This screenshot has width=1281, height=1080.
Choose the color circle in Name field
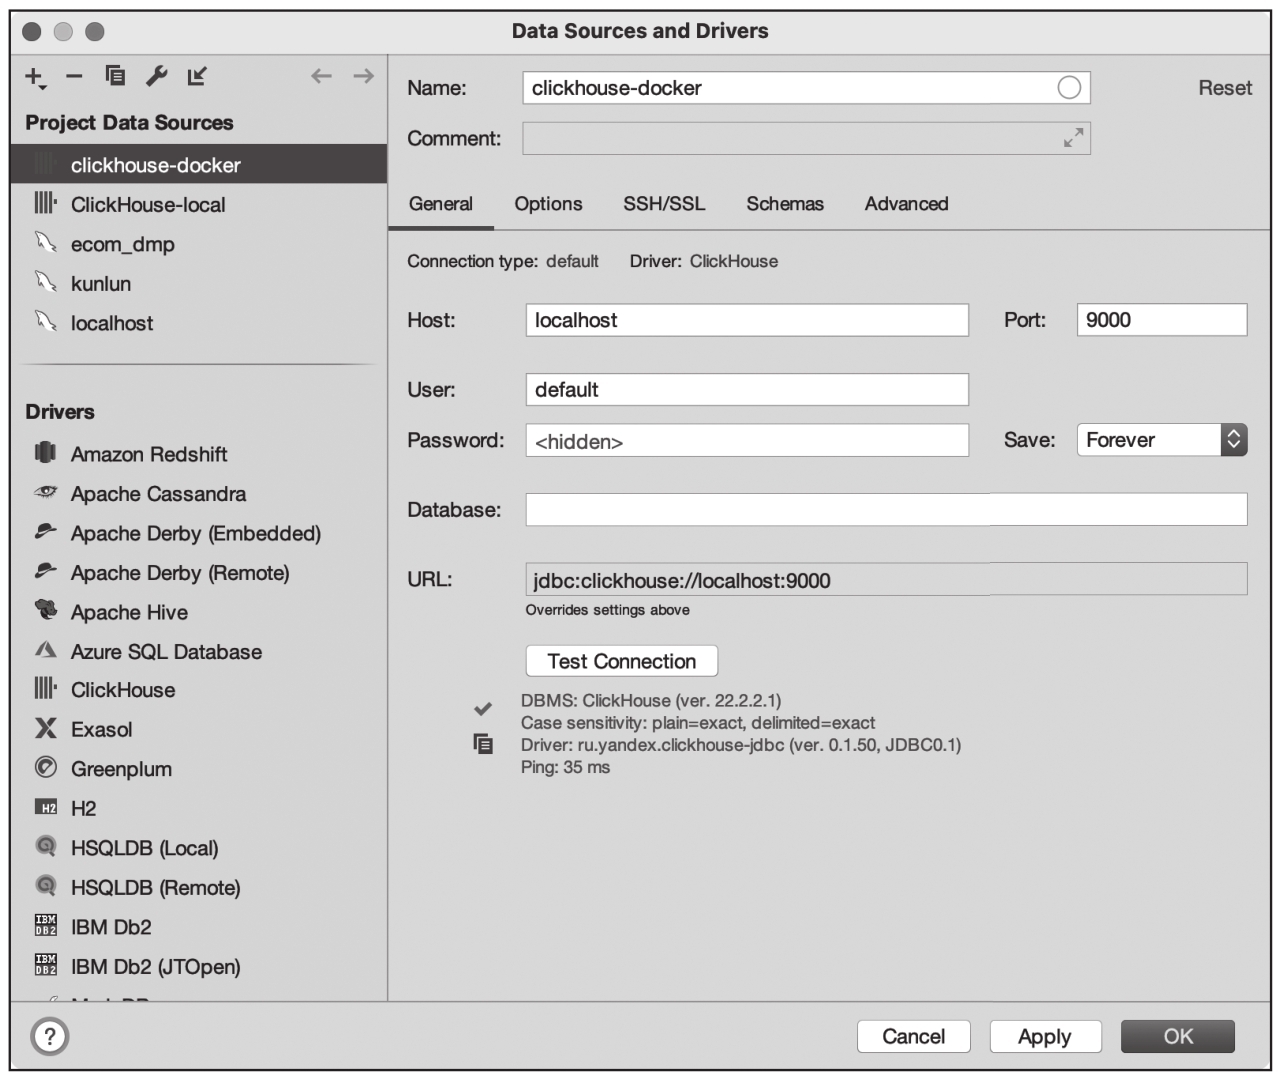tap(1069, 88)
